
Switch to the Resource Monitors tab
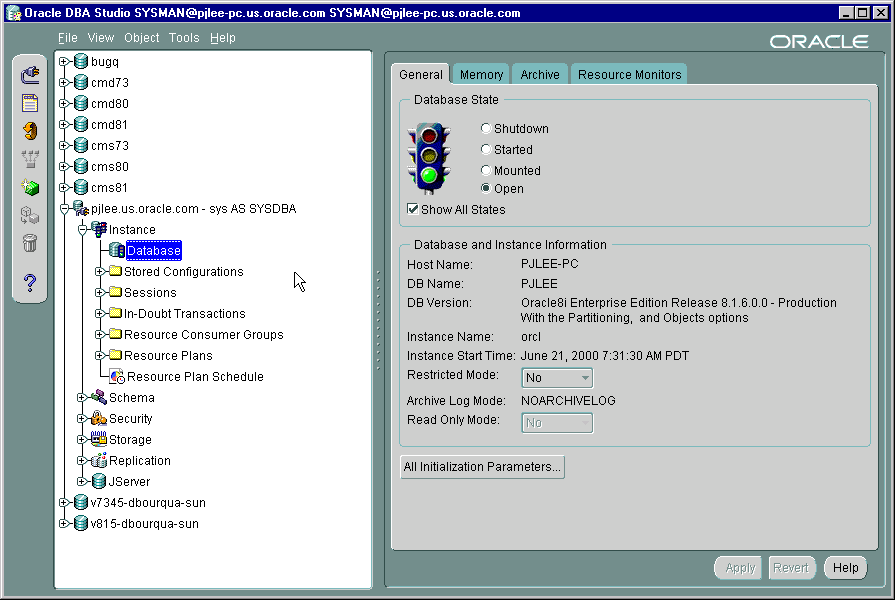(x=629, y=75)
